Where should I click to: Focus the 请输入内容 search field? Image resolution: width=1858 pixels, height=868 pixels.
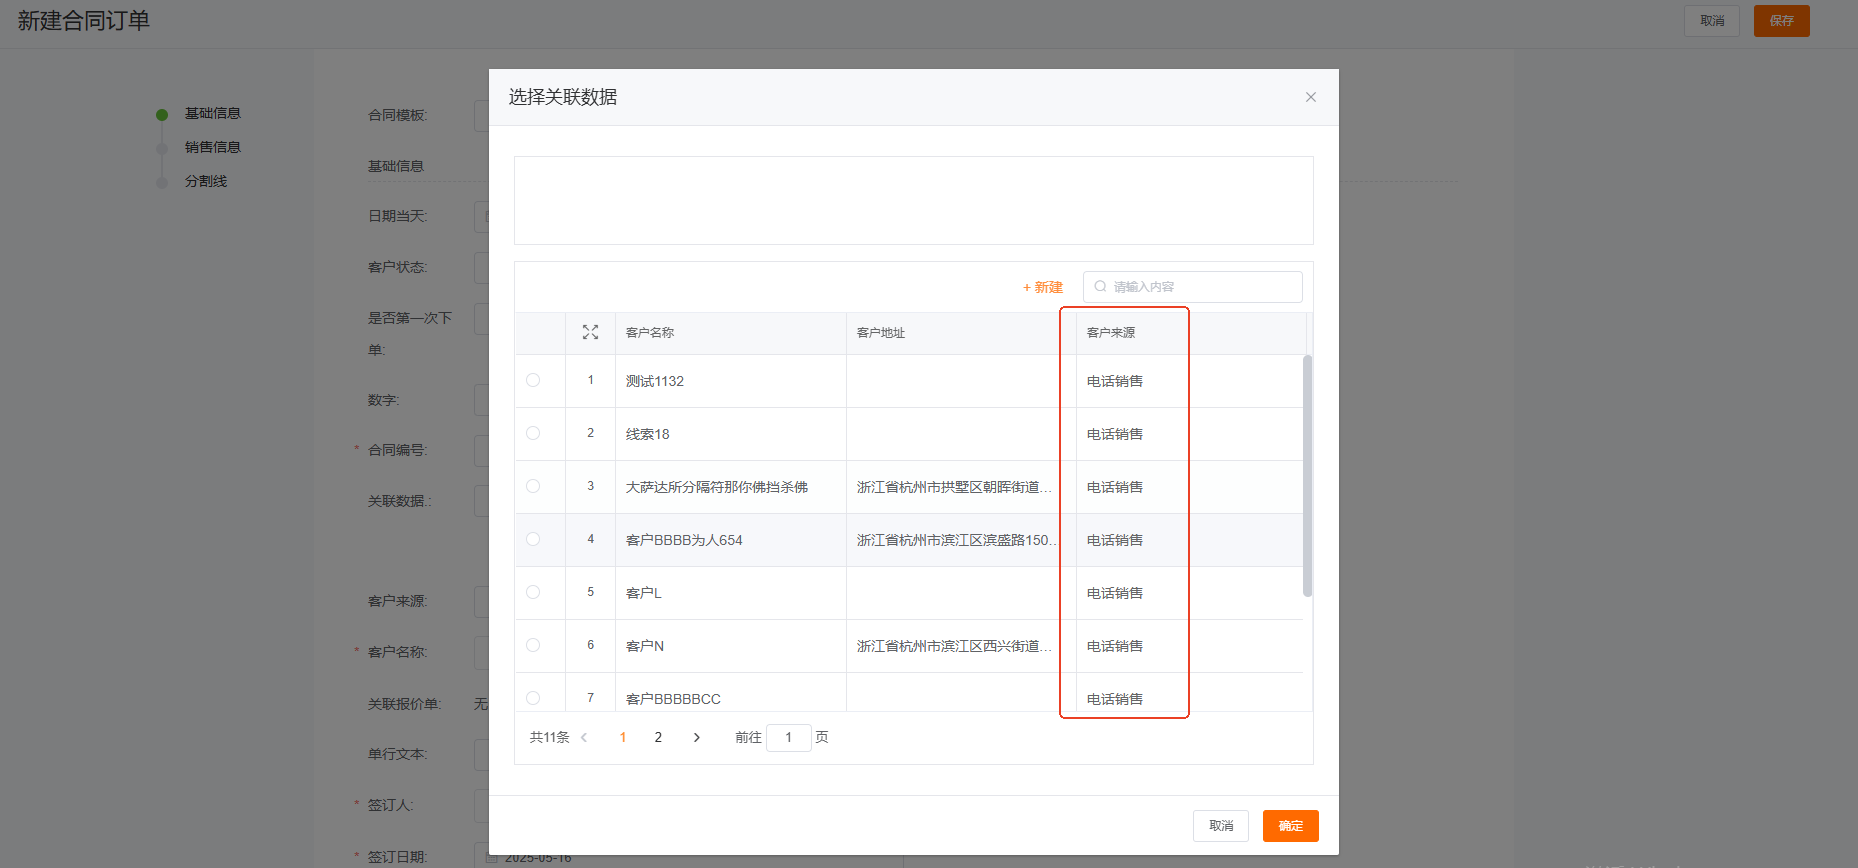(x=1193, y=287)
